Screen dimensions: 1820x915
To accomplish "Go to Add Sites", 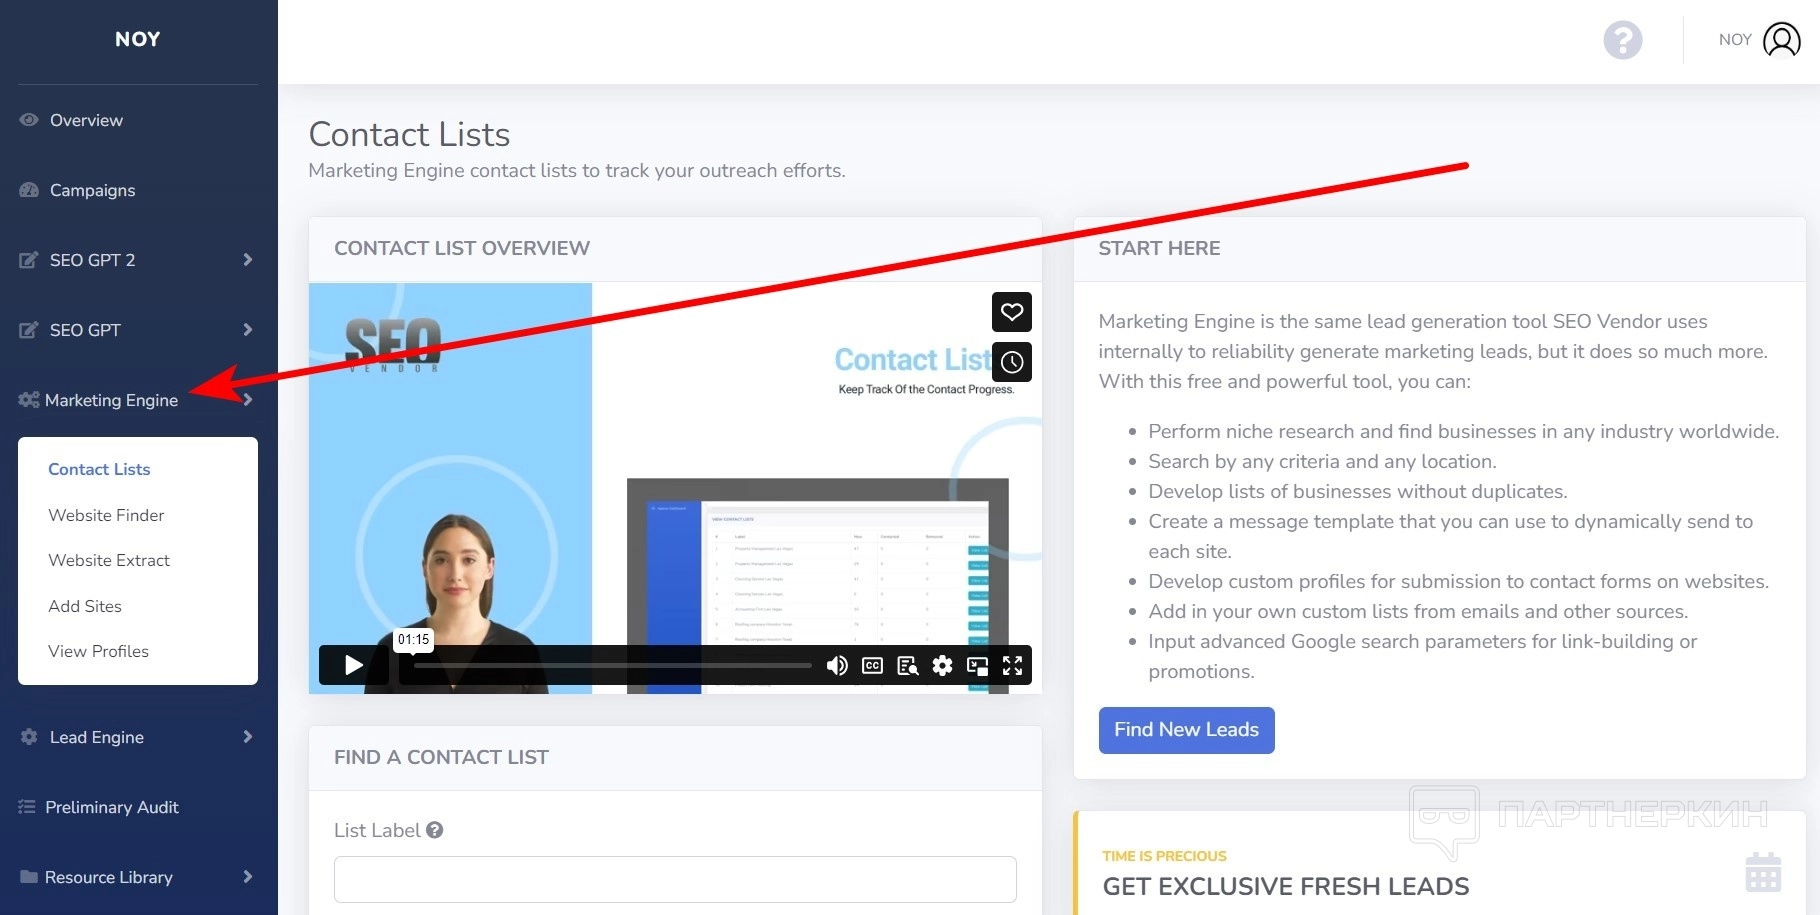I will click(85, 606).
